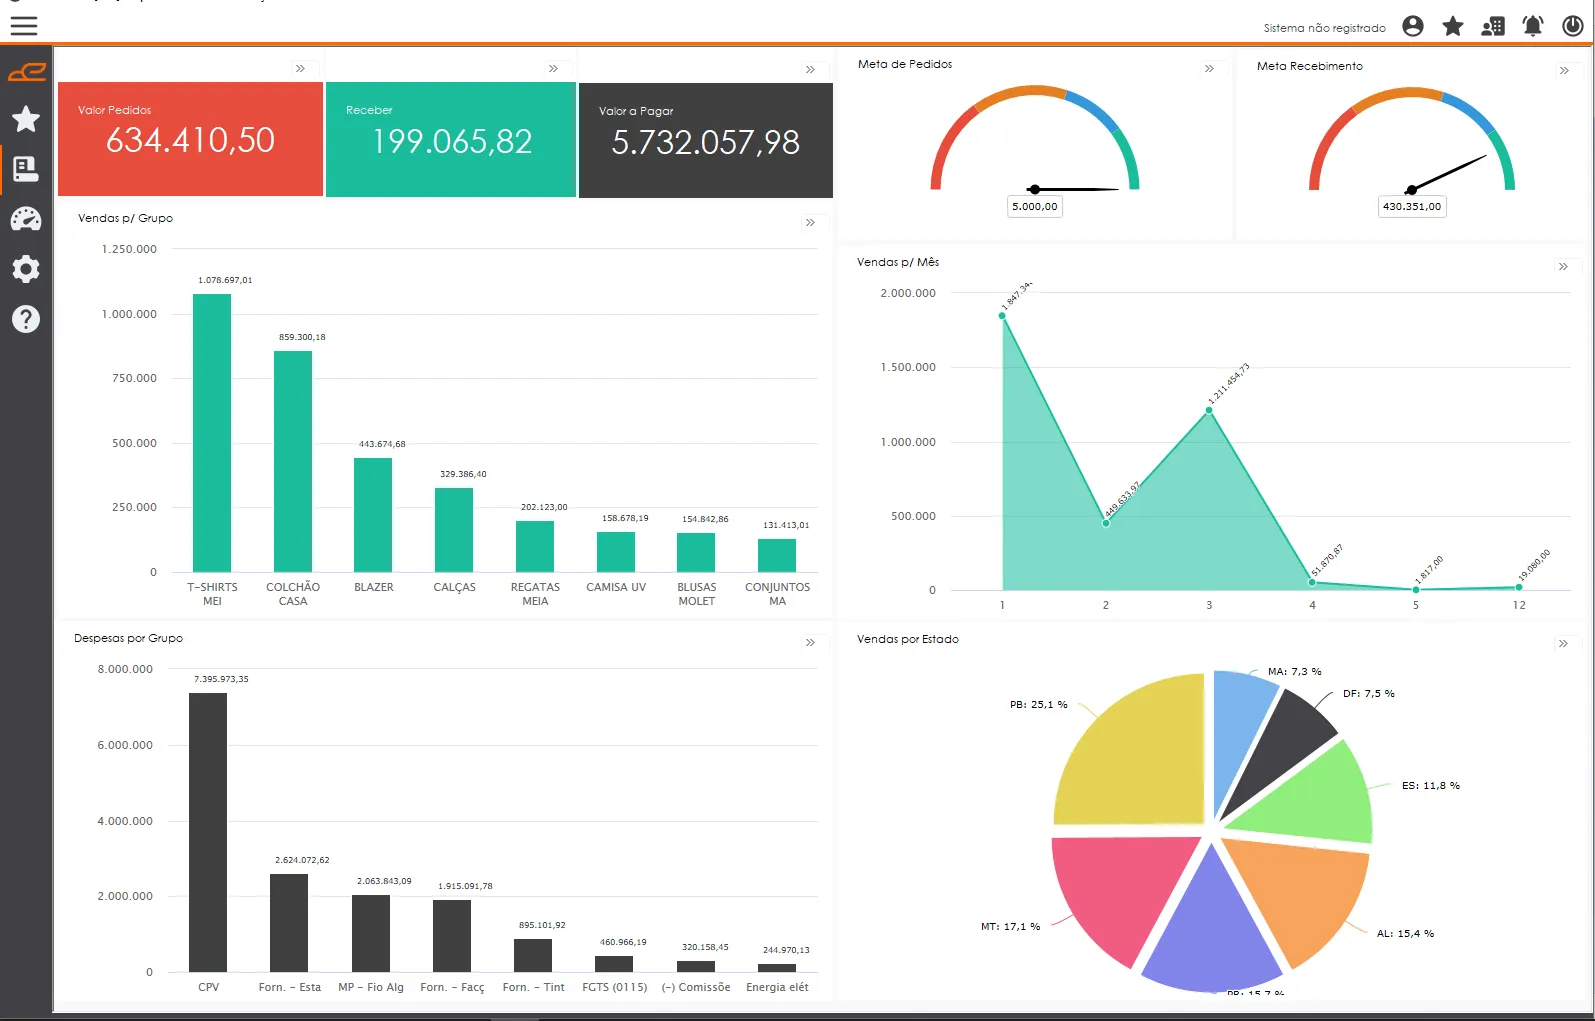Screen dimensions: 1595x1021
Task: Open the dashboard gauge icon in sidebar
Action: (26, 219)
